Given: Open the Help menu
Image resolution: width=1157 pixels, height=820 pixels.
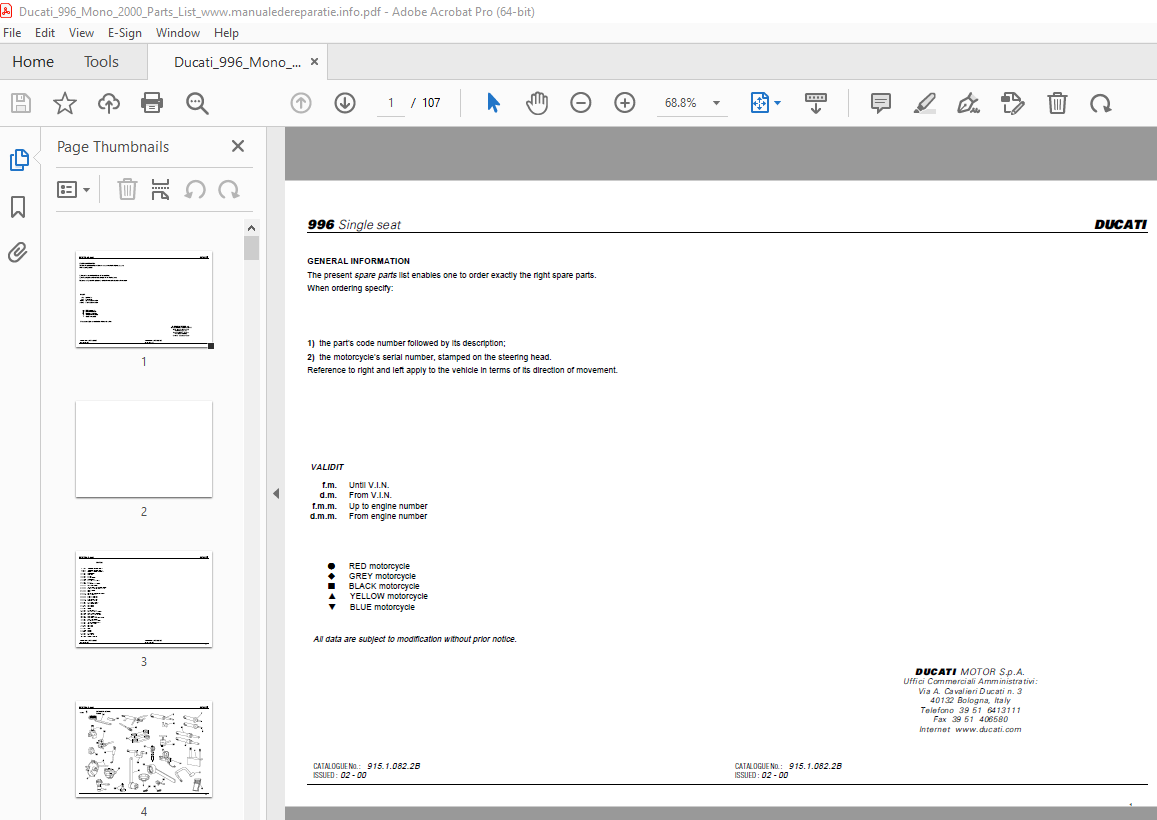Looking at the screenshot, I should tap(226, 32).
